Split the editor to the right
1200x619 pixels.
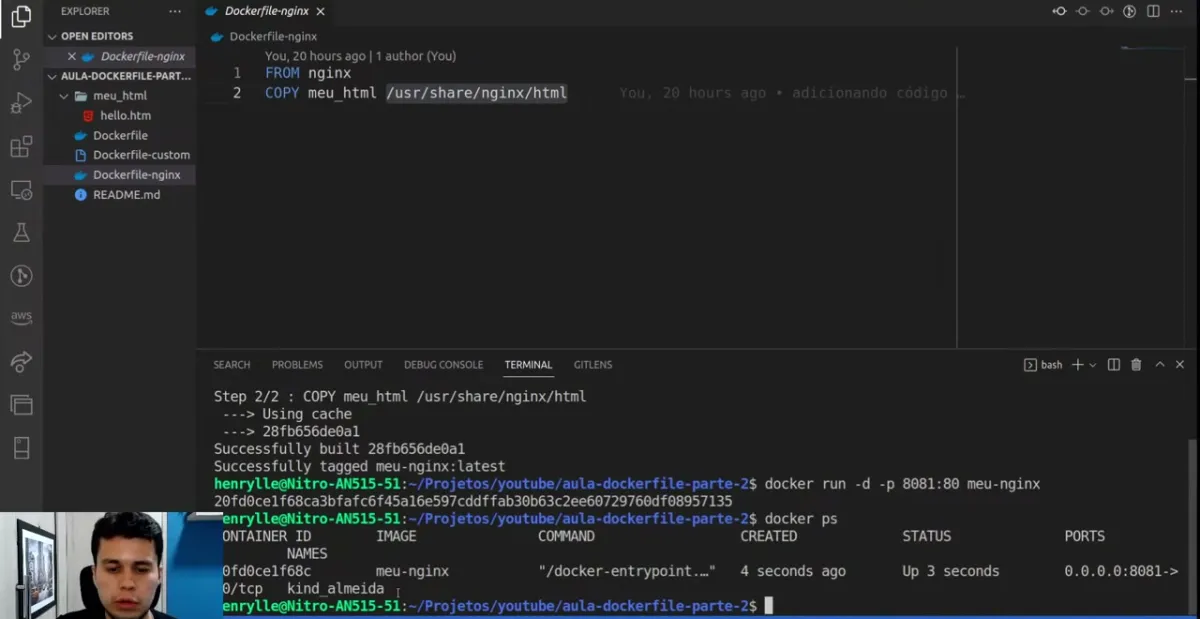(x=1153, y=11)
